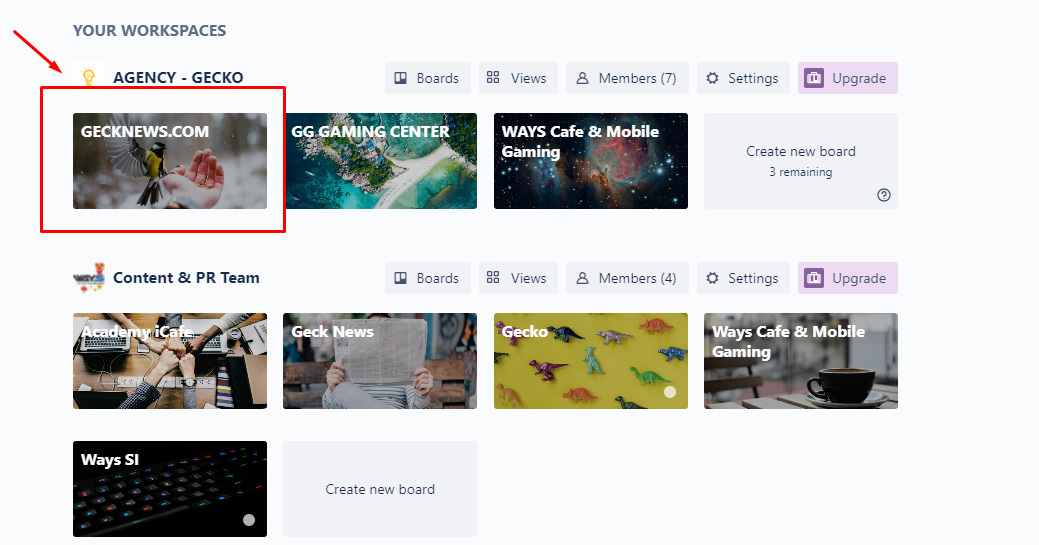1039x545 pixels.
Task: Open the Ways SI board
Action: point(170,489)
